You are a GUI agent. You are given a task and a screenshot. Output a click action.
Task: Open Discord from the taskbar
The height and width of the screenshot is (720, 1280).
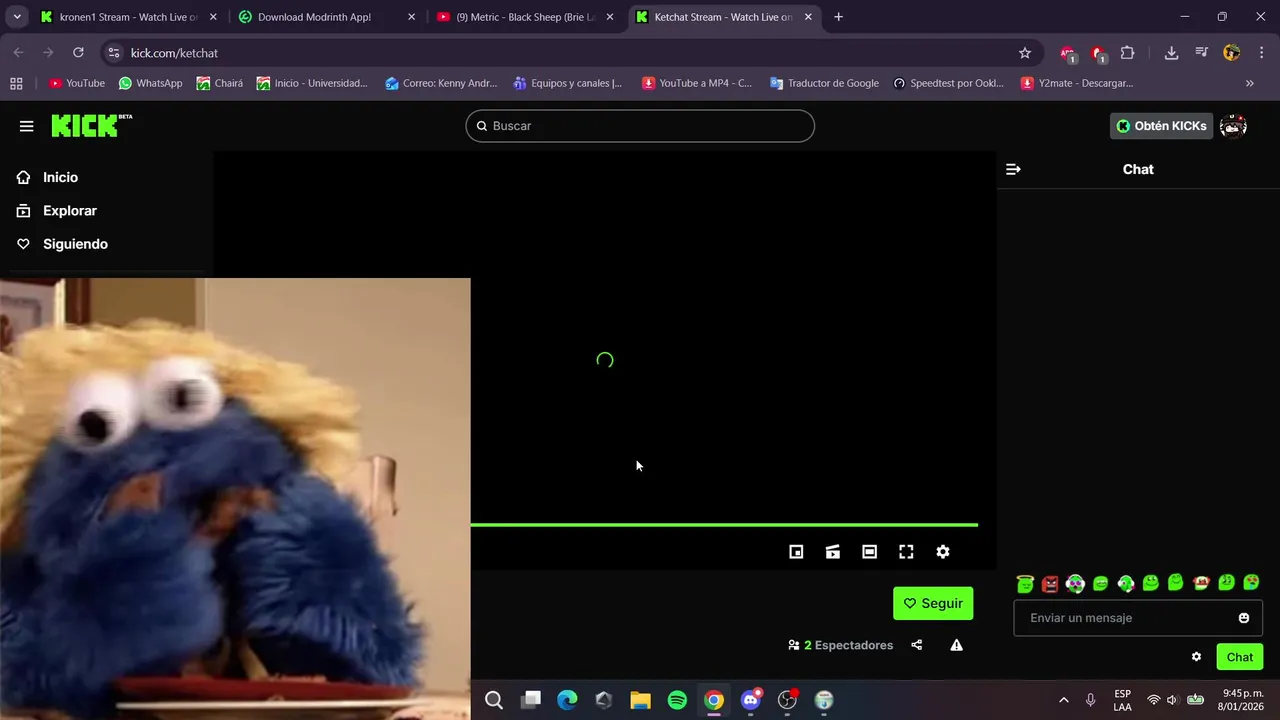point(750,700)
